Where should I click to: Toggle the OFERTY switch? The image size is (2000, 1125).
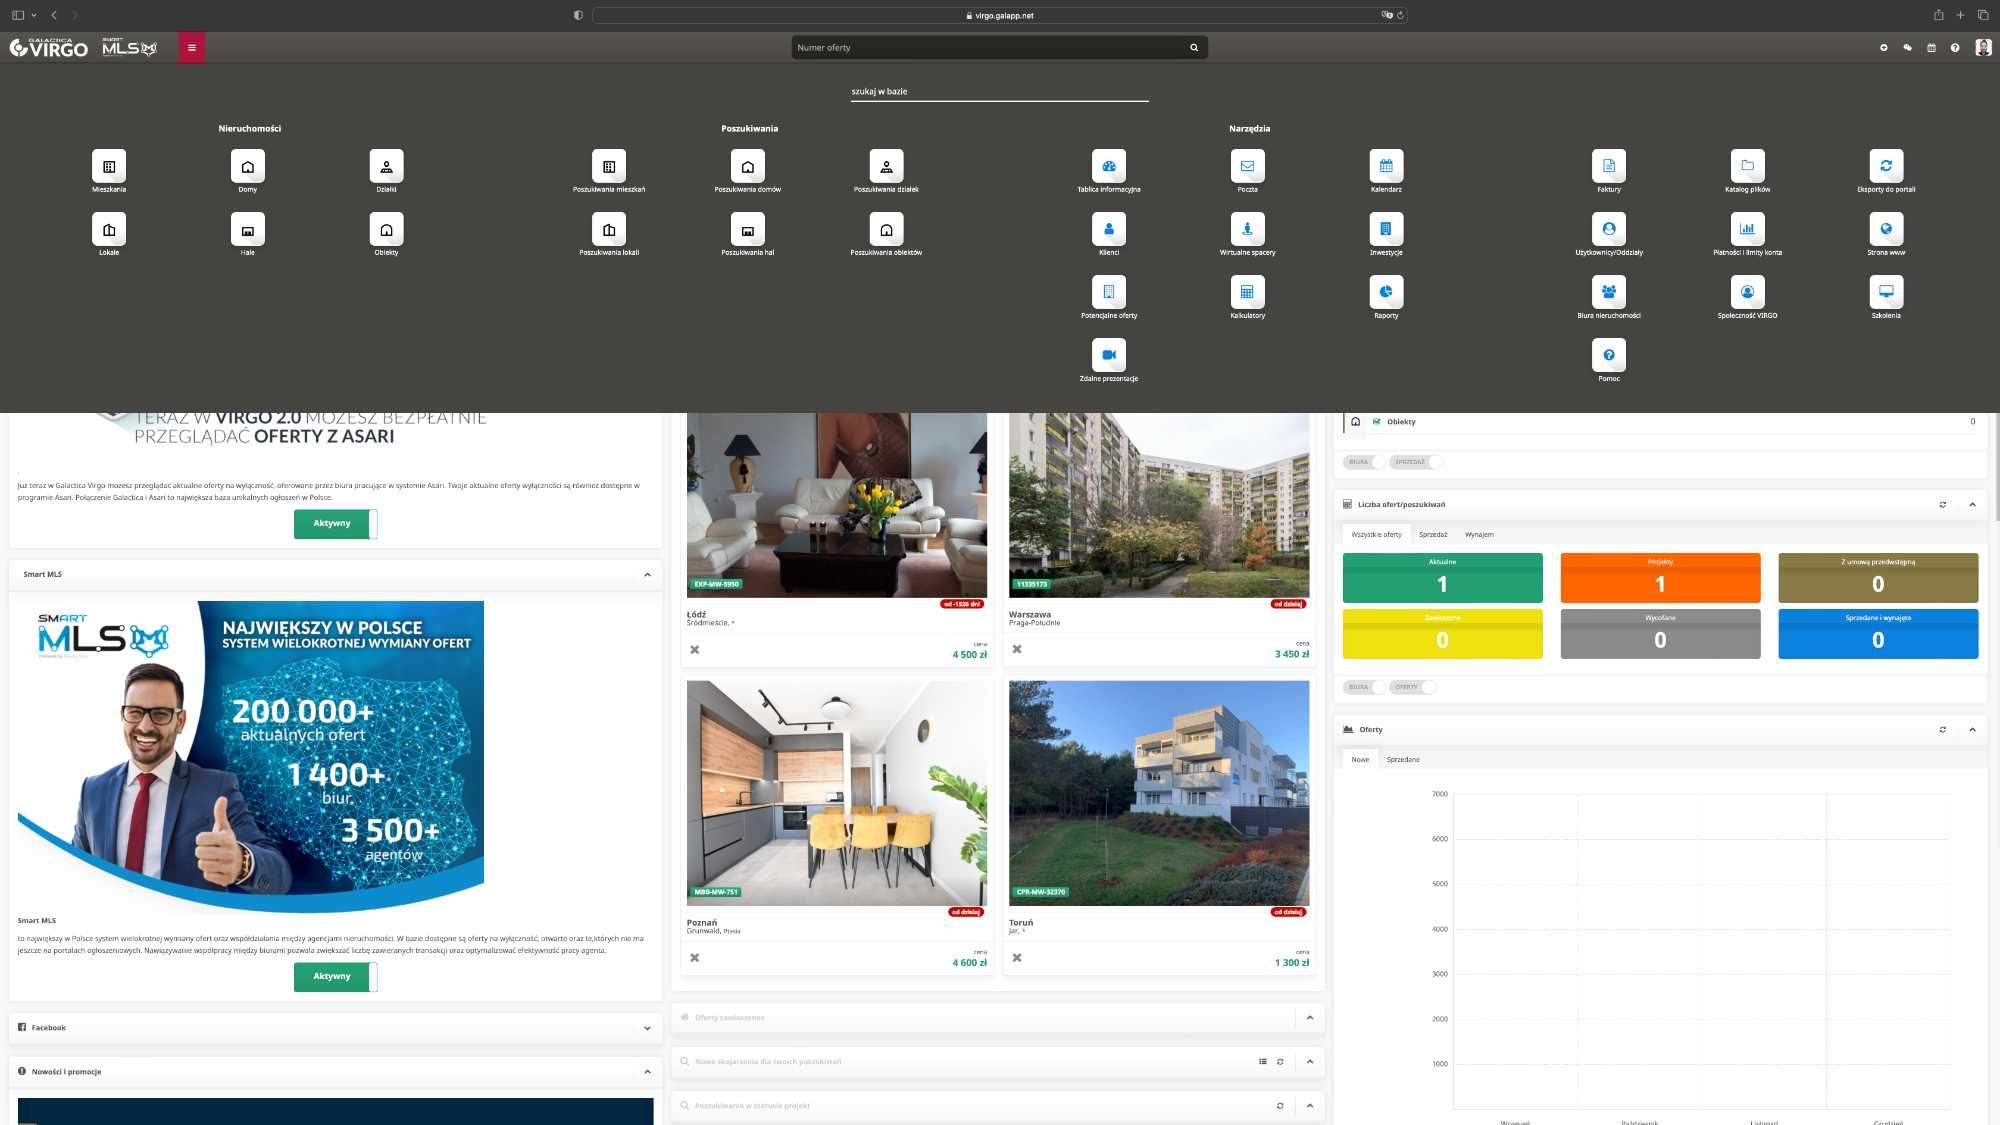point(1412,687)
